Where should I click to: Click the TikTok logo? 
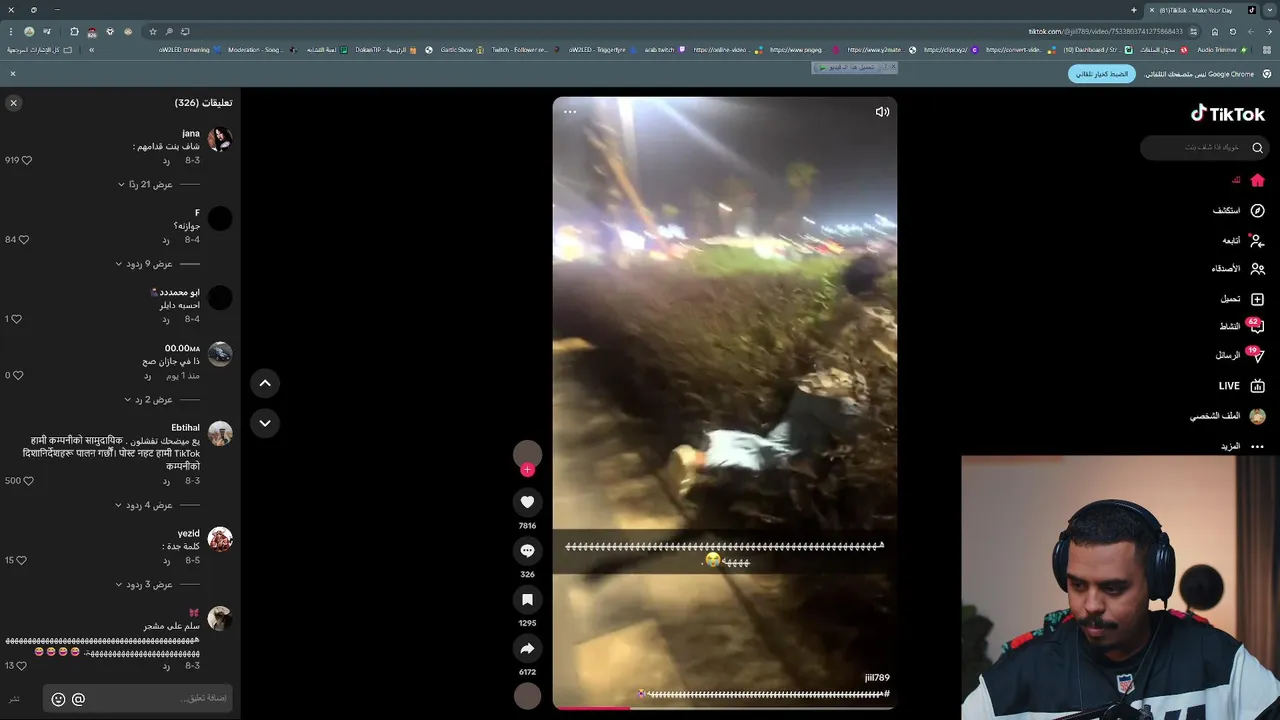(1228, 113)
